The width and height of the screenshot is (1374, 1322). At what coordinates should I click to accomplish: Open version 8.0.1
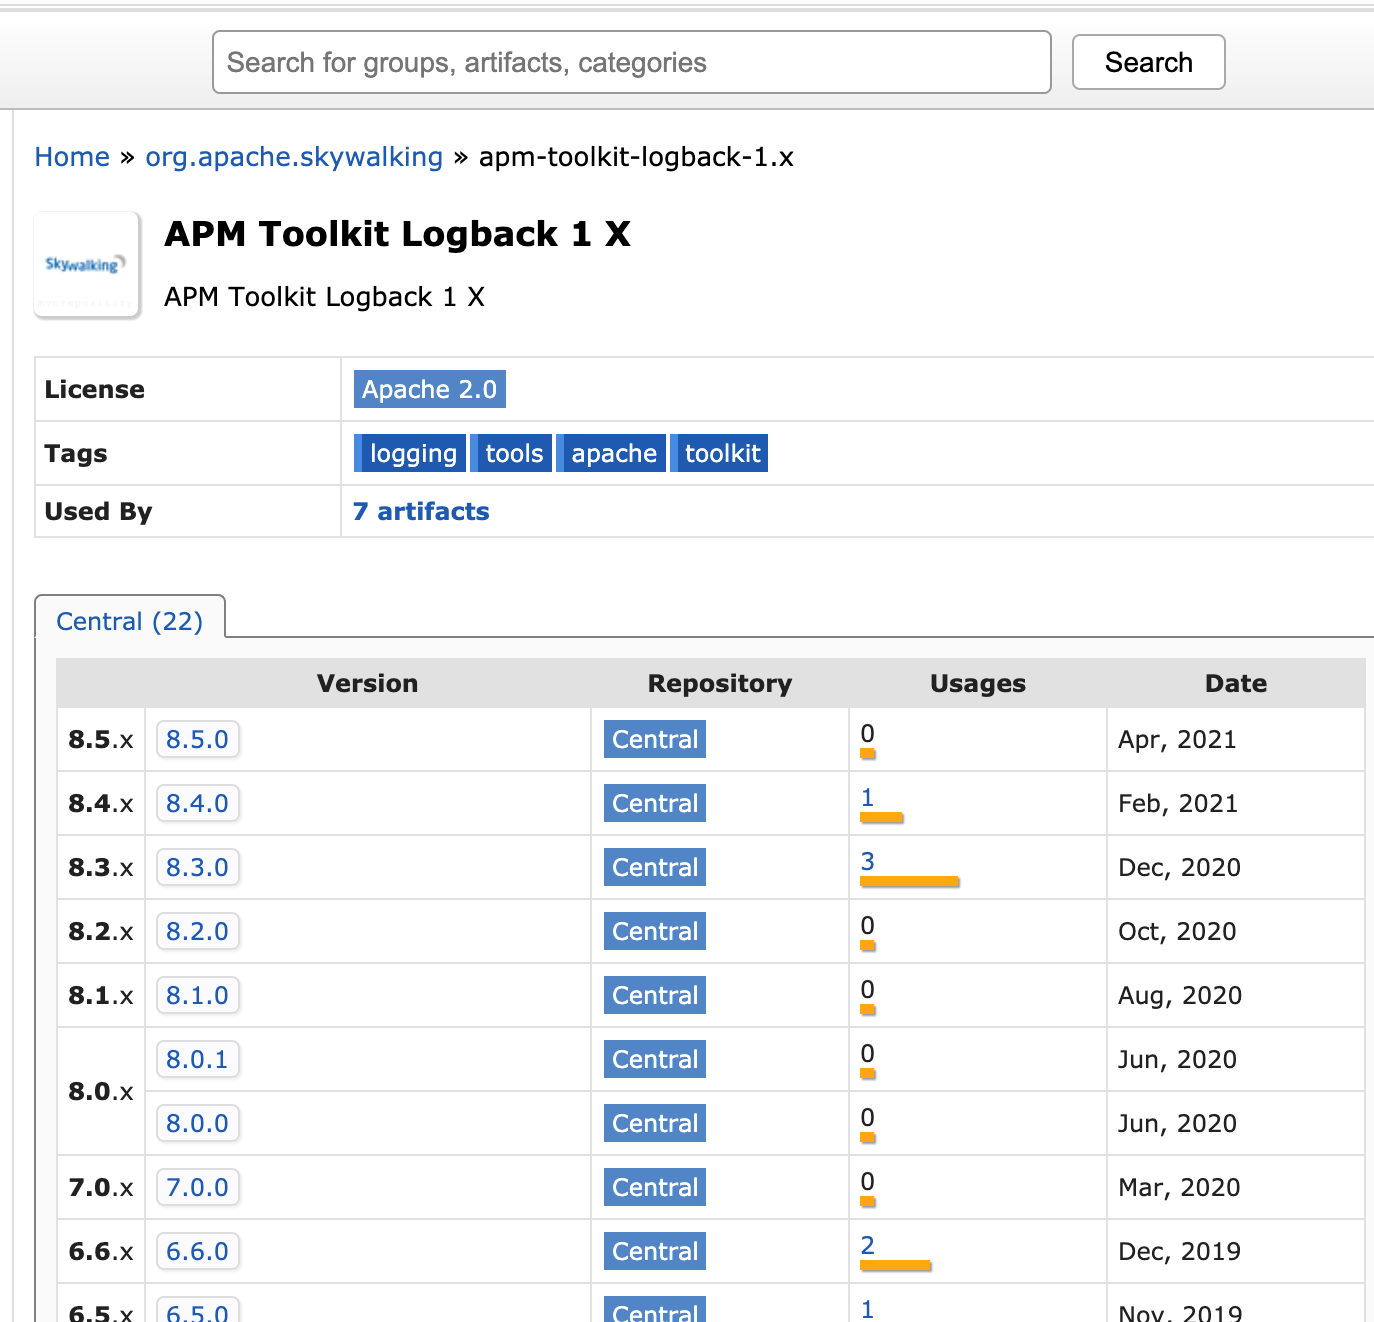click(198, 1059)
